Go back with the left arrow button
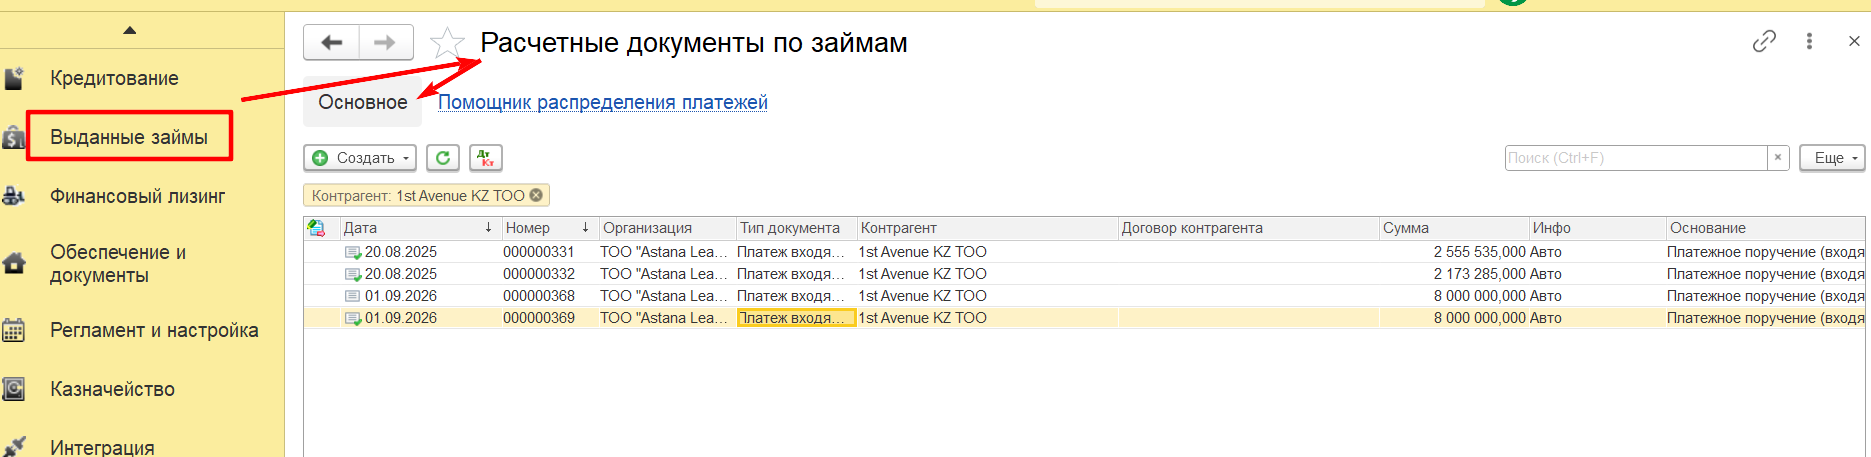Screen dimensions: 1871x457 (x=331, y=42)
